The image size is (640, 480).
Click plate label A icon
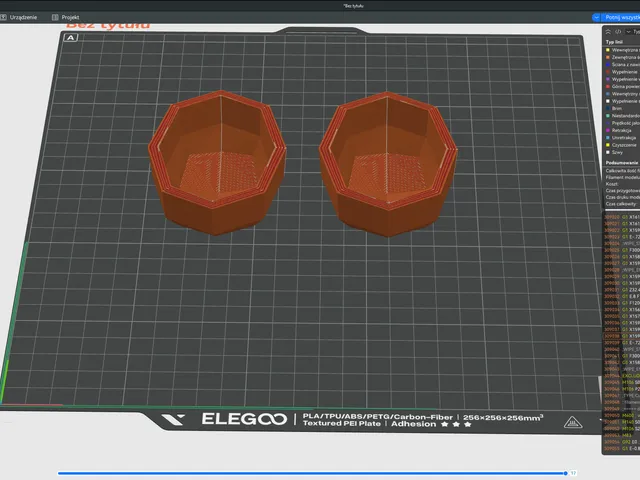click(x=71, y=38)
